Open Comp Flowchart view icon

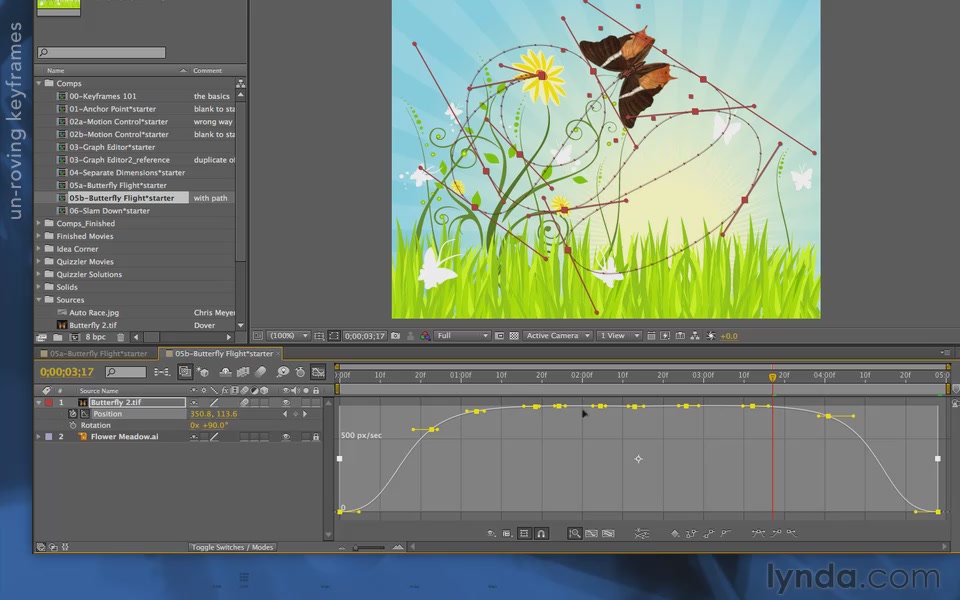(695, 336)
